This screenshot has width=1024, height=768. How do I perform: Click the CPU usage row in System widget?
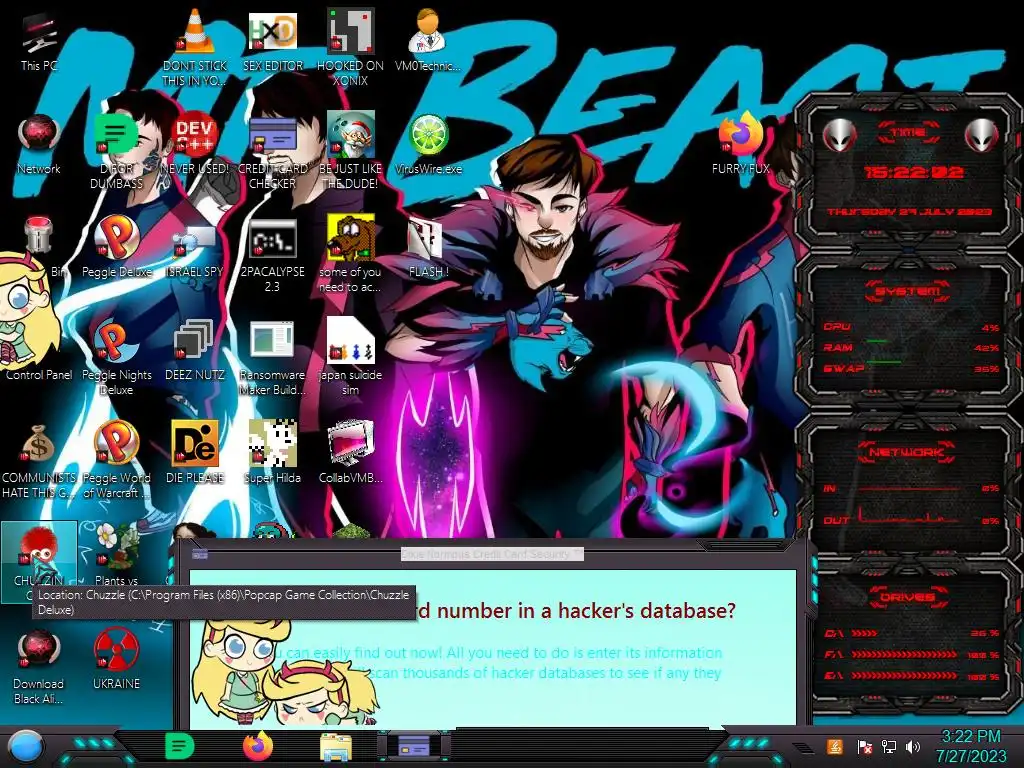(x=911, y=327)
